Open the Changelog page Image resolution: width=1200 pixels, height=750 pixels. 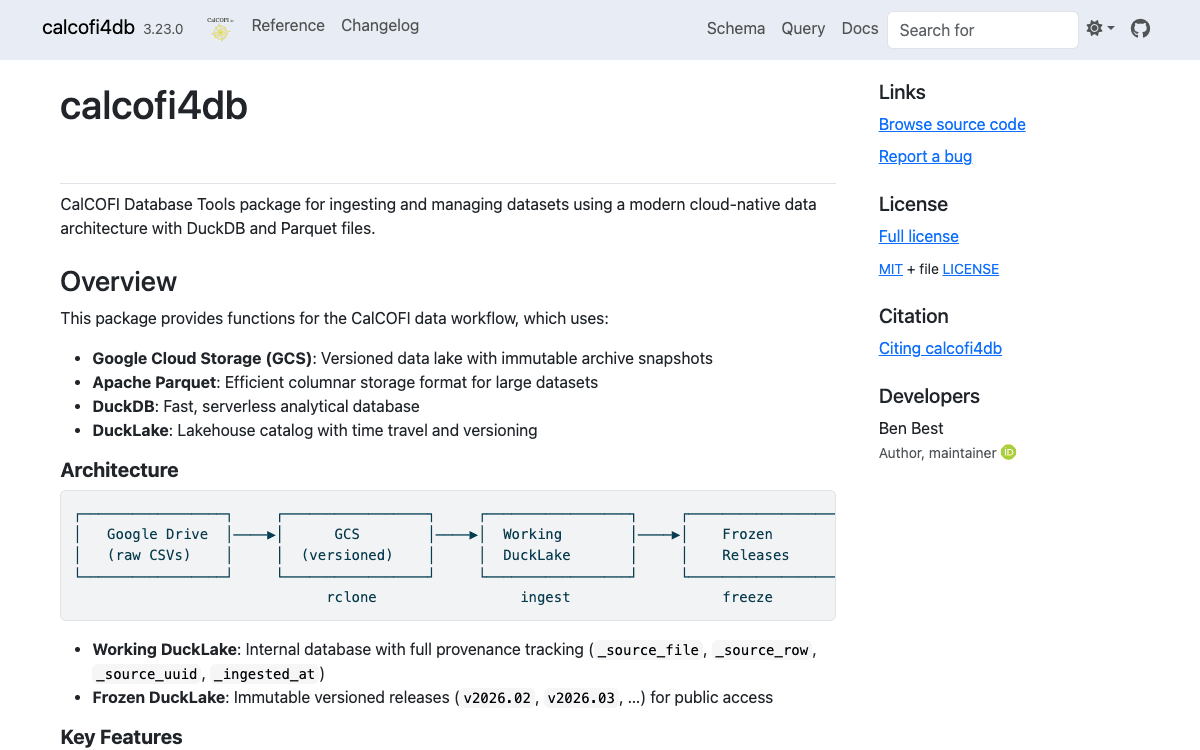pyautogui.click(x=380, y=26)
